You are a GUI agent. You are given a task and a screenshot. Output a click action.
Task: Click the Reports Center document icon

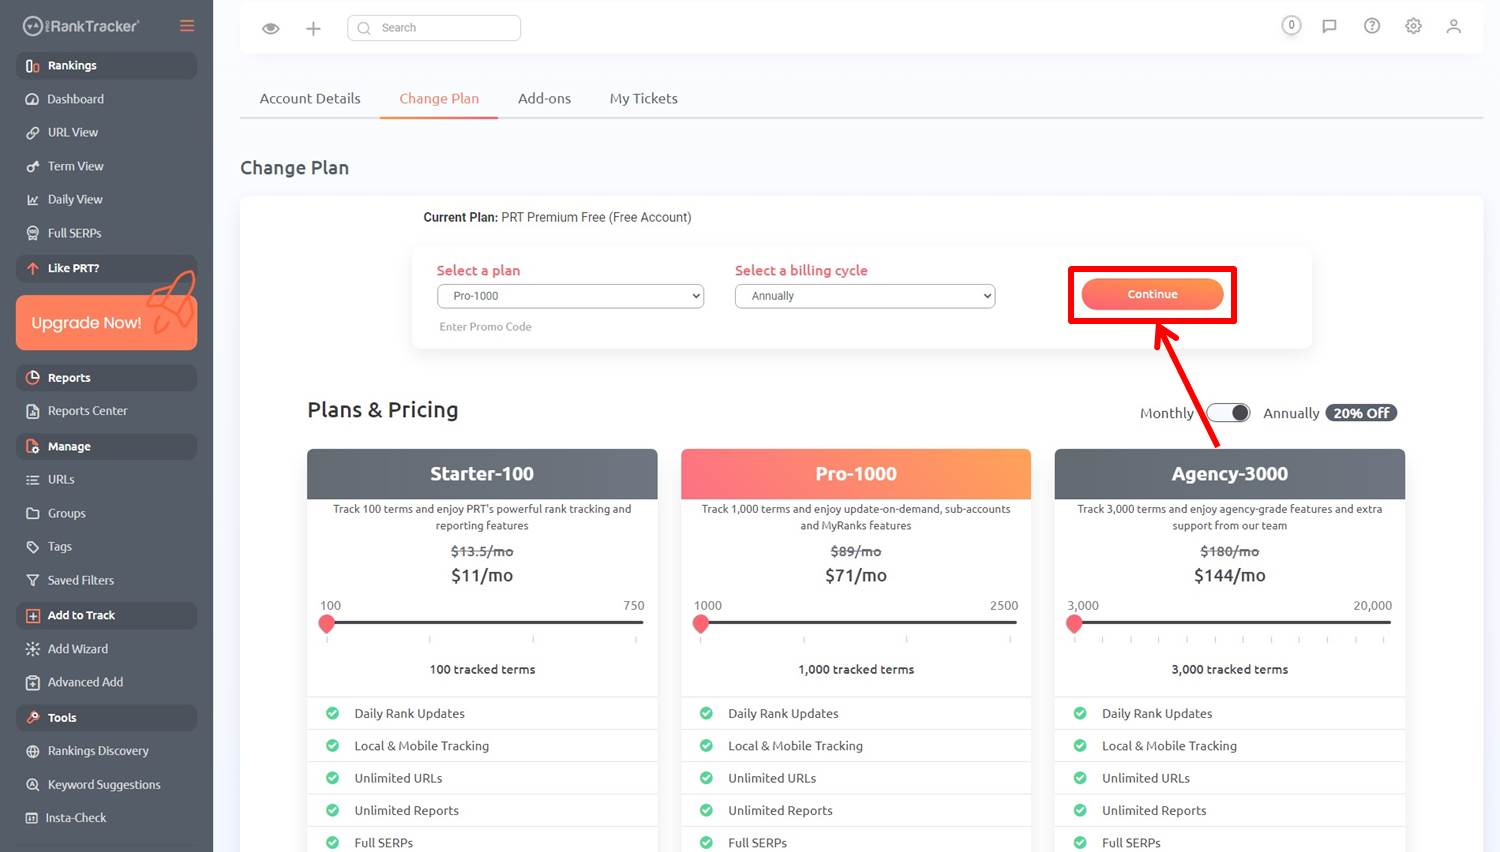pos(32,411)
